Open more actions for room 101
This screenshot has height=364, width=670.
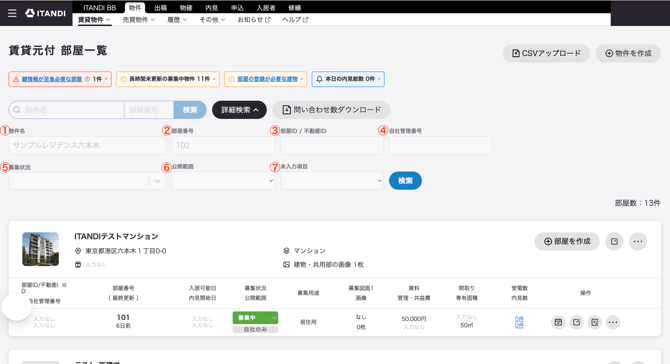613,322
